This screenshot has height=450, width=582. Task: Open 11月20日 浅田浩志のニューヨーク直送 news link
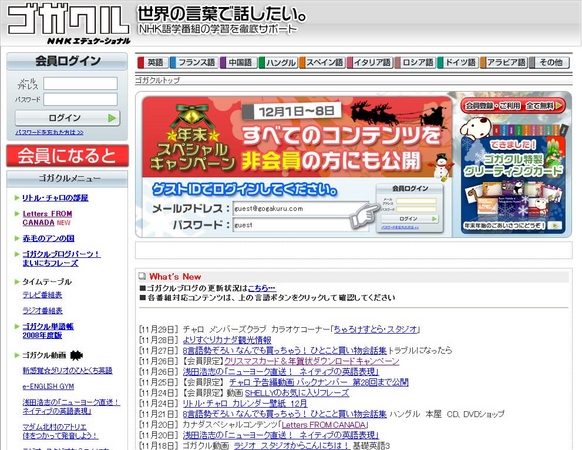tap(281, 435)
